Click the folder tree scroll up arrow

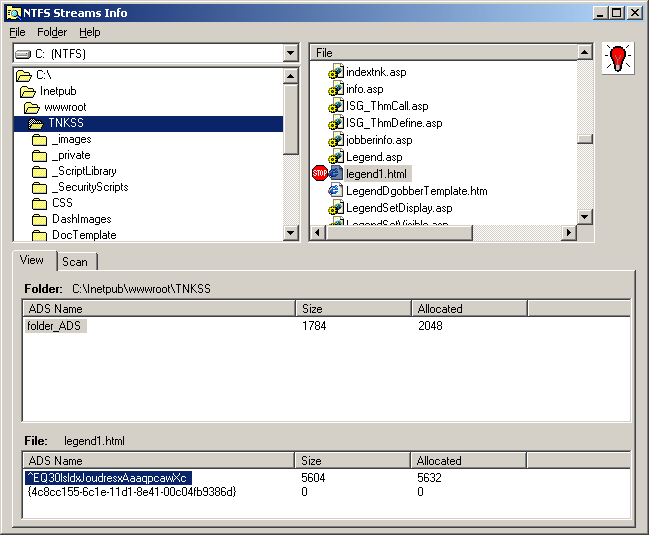[291, 76]
